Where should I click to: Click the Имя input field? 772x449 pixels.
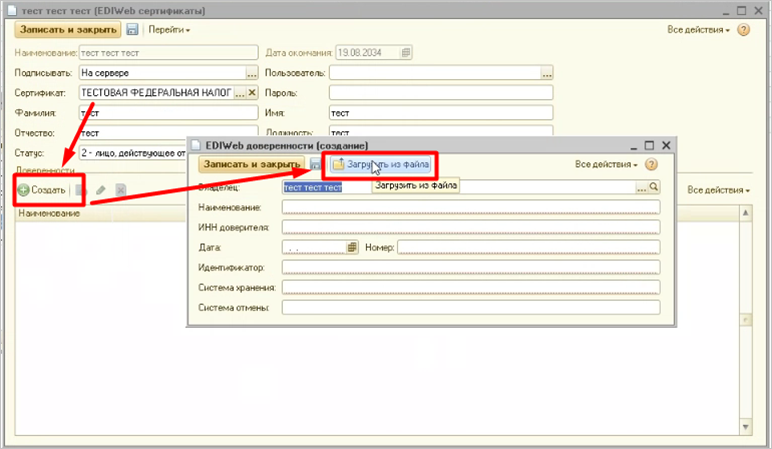[x=441, y=113]
